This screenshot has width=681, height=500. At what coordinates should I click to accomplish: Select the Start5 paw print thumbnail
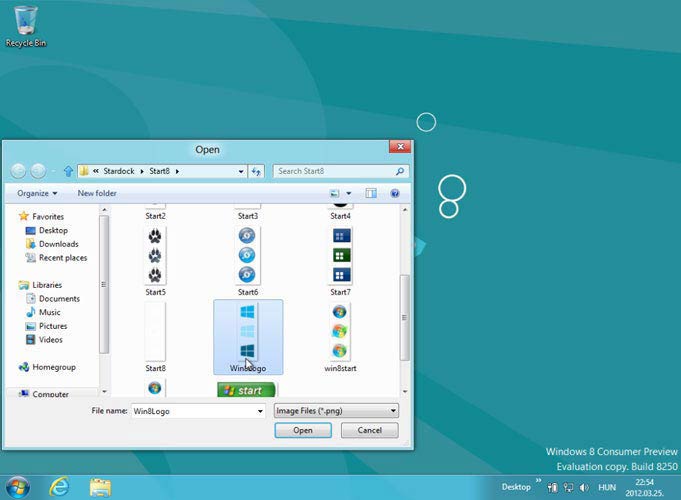click(x=156, y=256)
